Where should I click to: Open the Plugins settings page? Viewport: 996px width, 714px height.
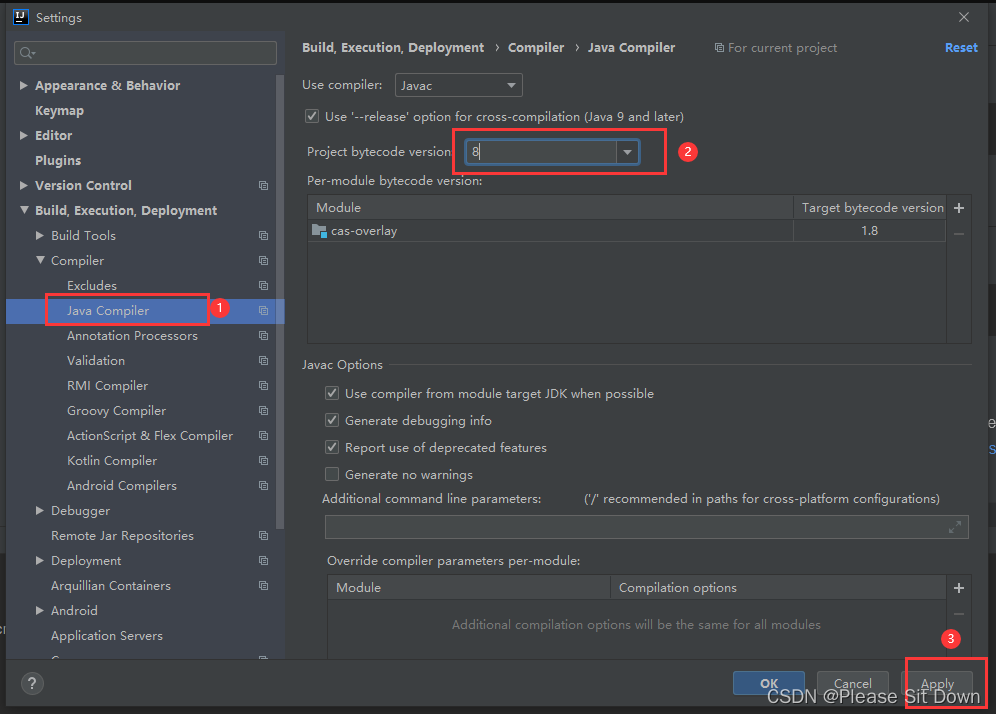click(x=58, y=161)
